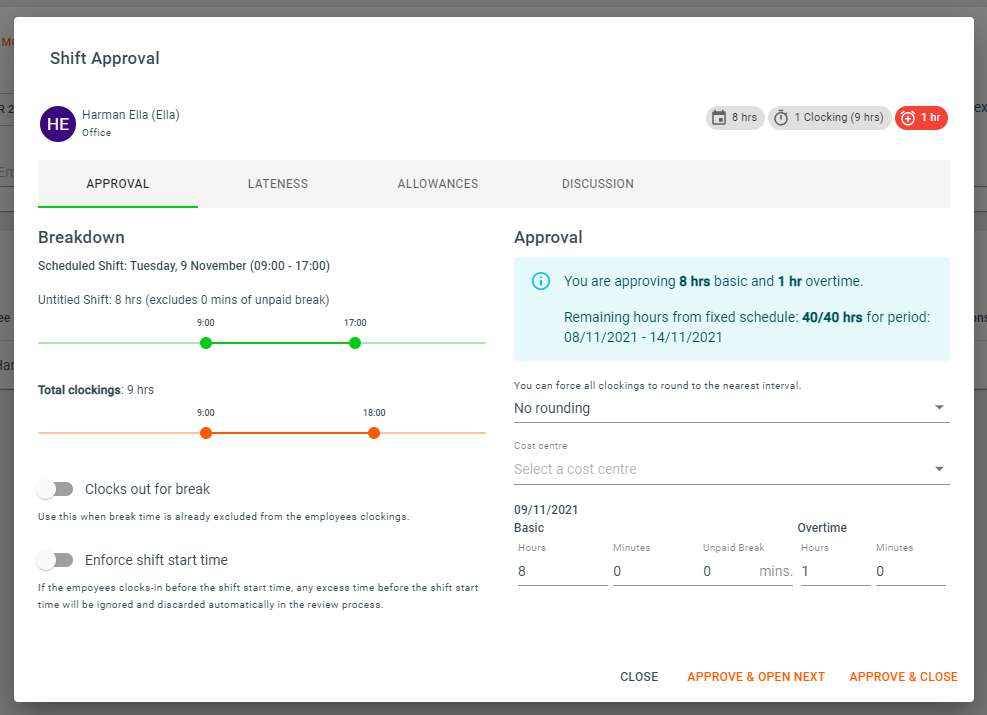
Task: Click the rounding dropdown arrow
Action: pos(938,408)
